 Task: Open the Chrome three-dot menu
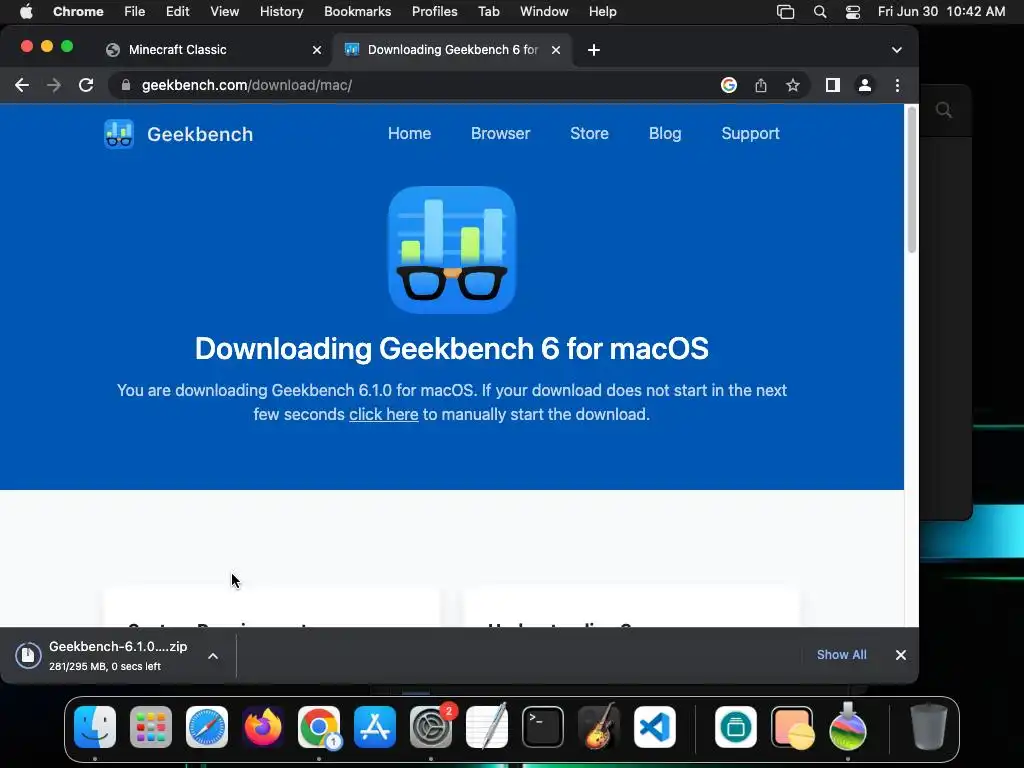[897, 85]
